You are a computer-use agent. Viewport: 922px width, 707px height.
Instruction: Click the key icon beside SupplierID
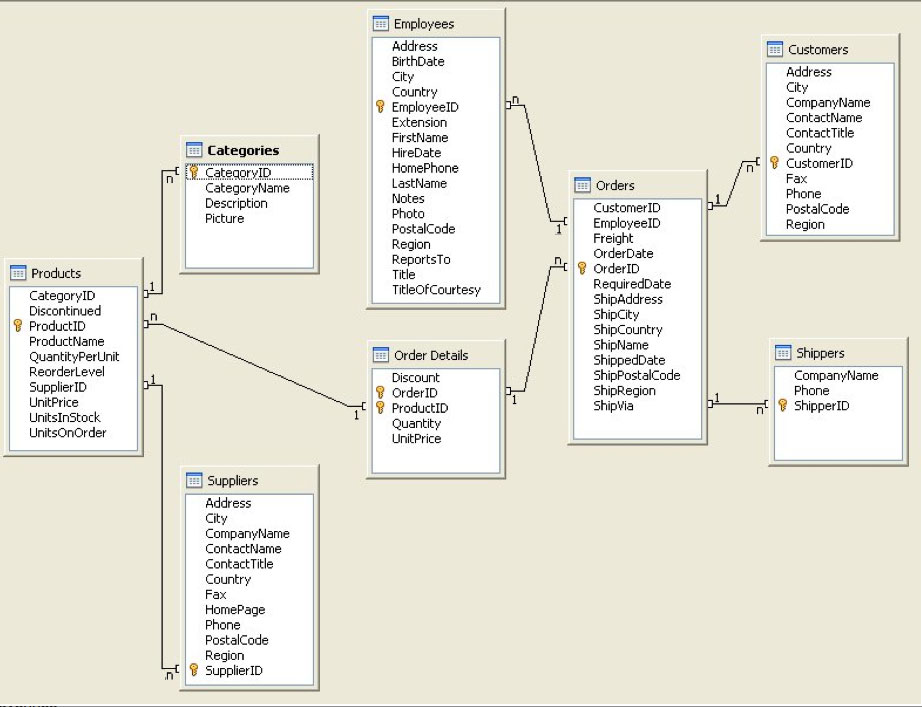coord(194,671)
